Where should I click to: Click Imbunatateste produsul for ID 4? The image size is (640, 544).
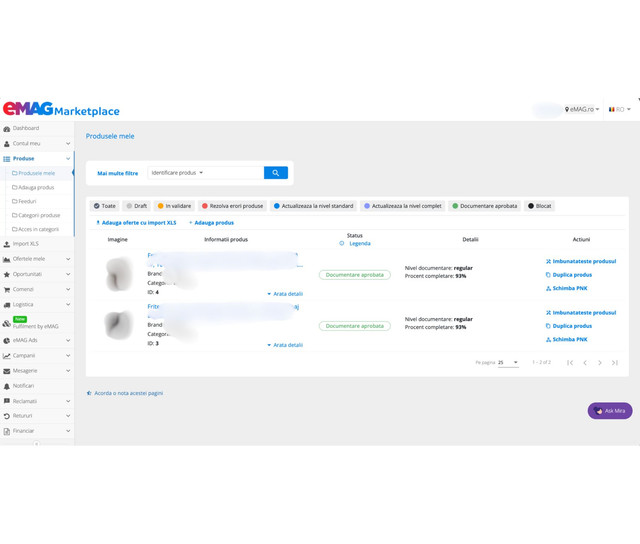point(581,262)
